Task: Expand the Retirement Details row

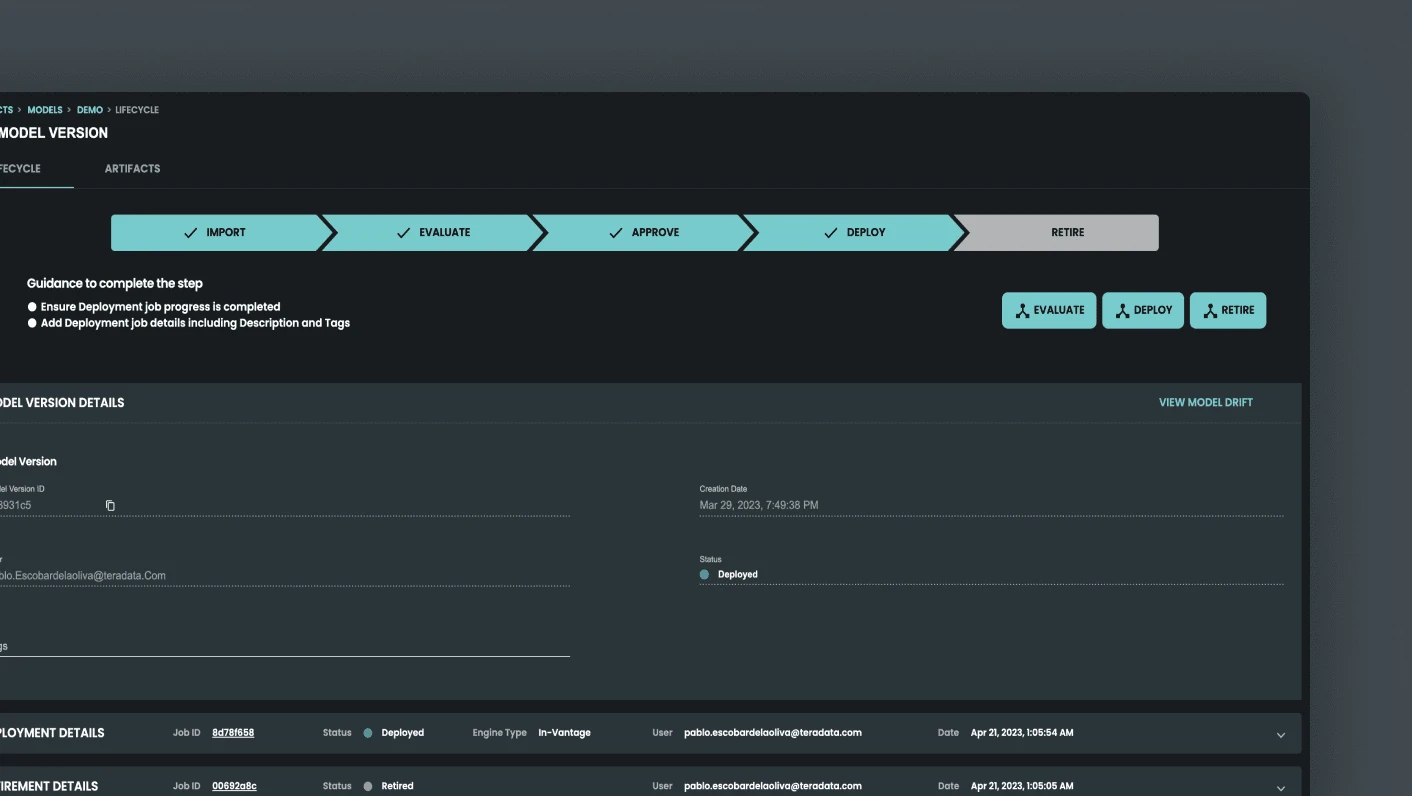Action: [1281, 788]
